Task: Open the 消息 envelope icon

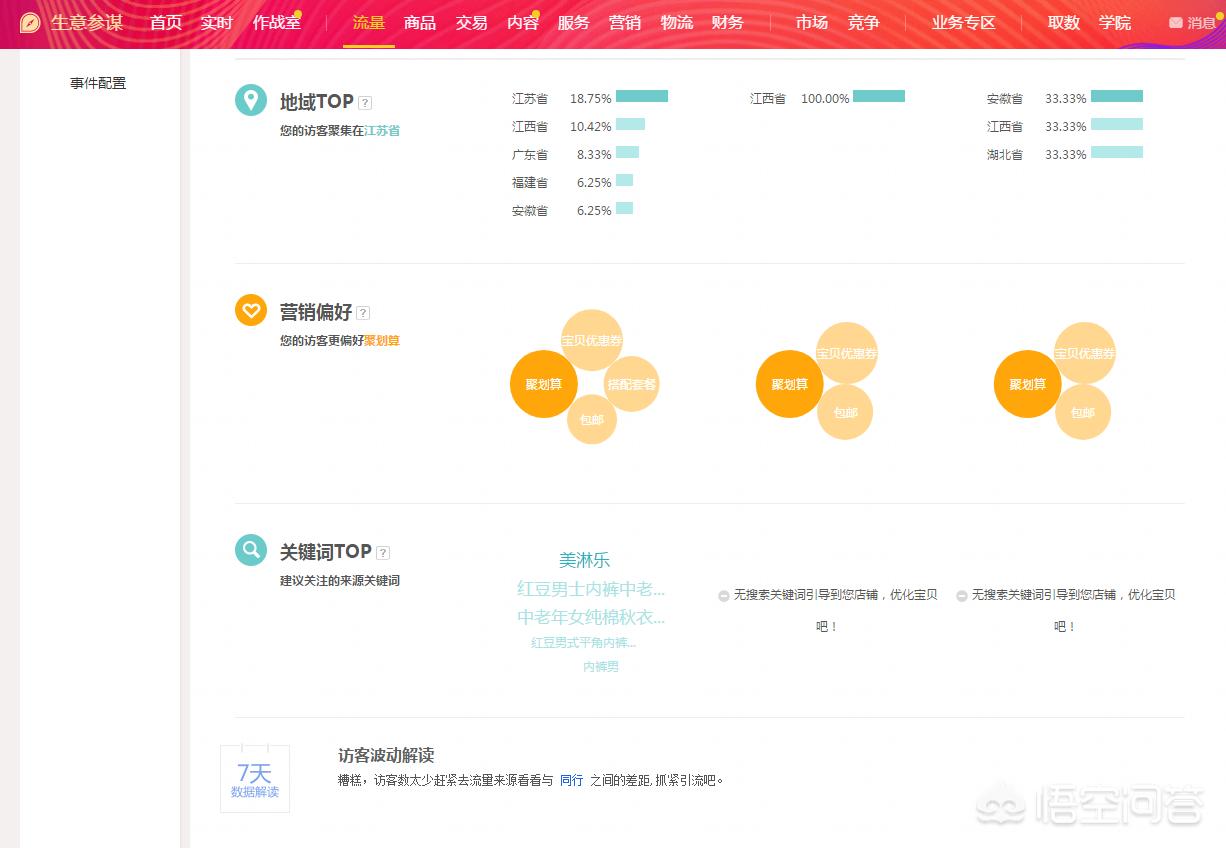Action: pos(1176,22)
